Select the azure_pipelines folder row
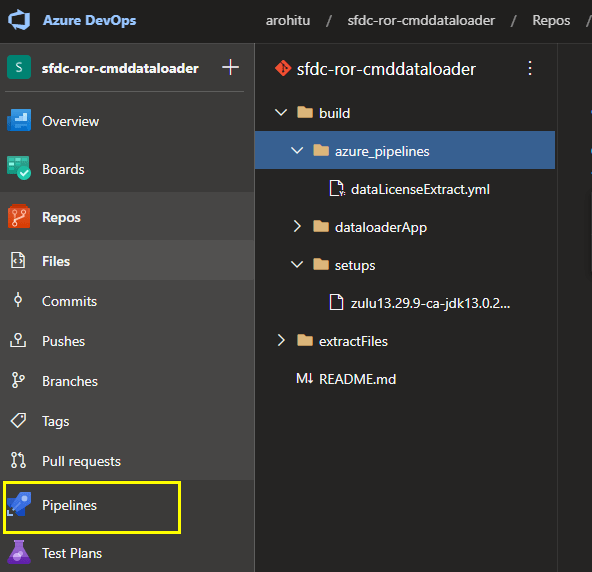The height and width of the screenshot is (572, 592). click(x=405, y=150)
